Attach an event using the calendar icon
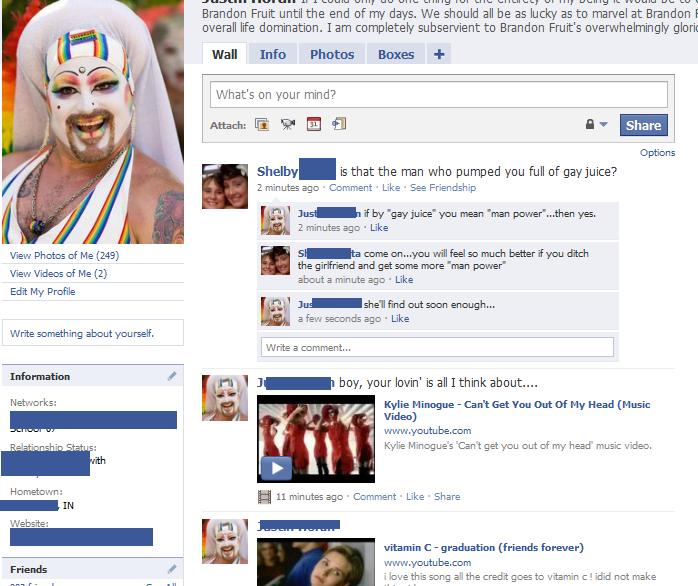The height and width of the screenshot is (586, 698). coord(313,125)
